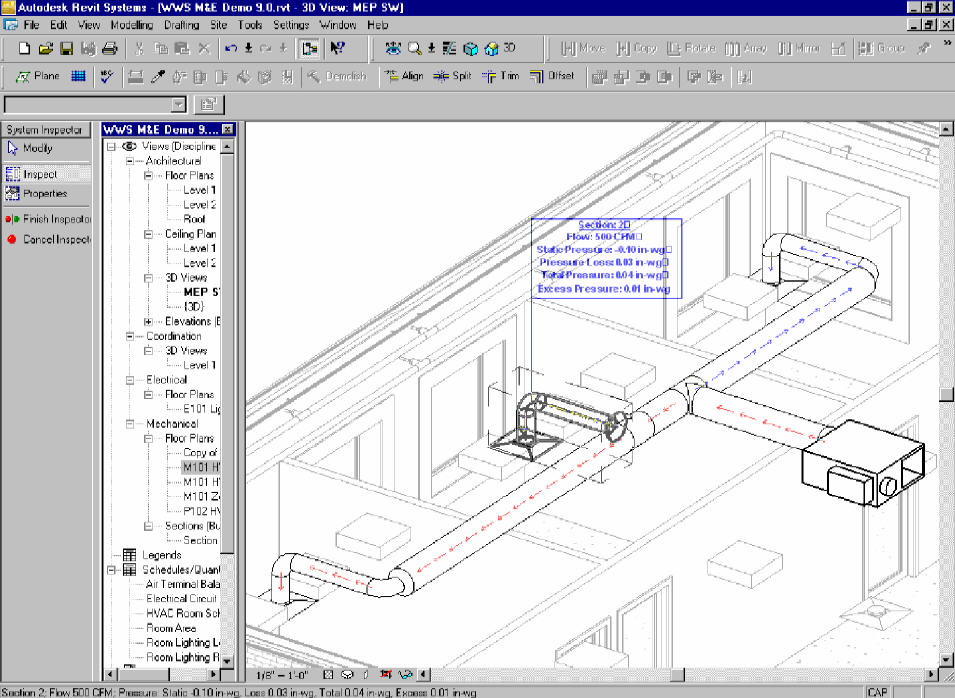The height and width of the screenshot is (698, 955).
Task: Collapse the Architectural branch
Action: [130, 161]
